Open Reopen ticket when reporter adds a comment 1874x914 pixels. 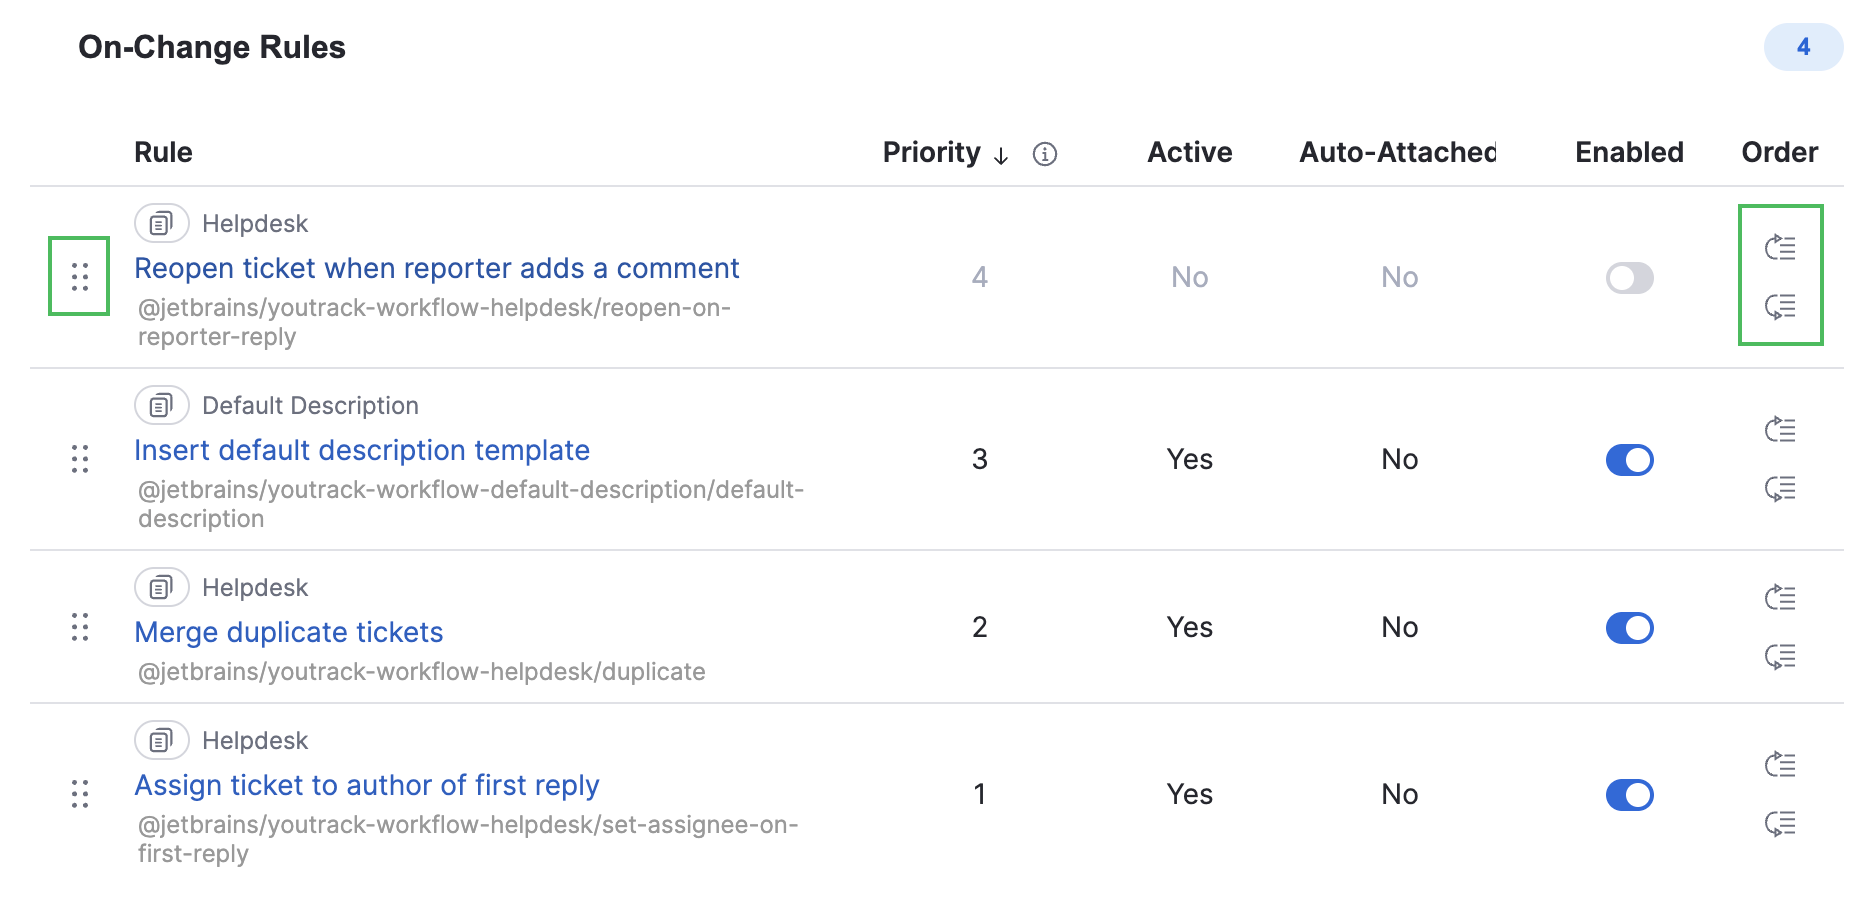tap(436, 268)
